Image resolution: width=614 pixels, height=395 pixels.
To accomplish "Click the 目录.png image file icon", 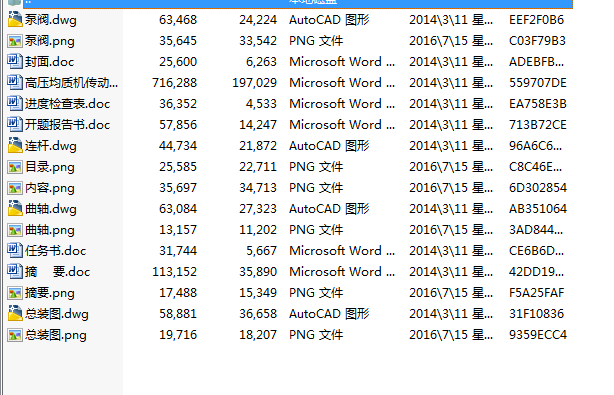I will click(15, 167).
